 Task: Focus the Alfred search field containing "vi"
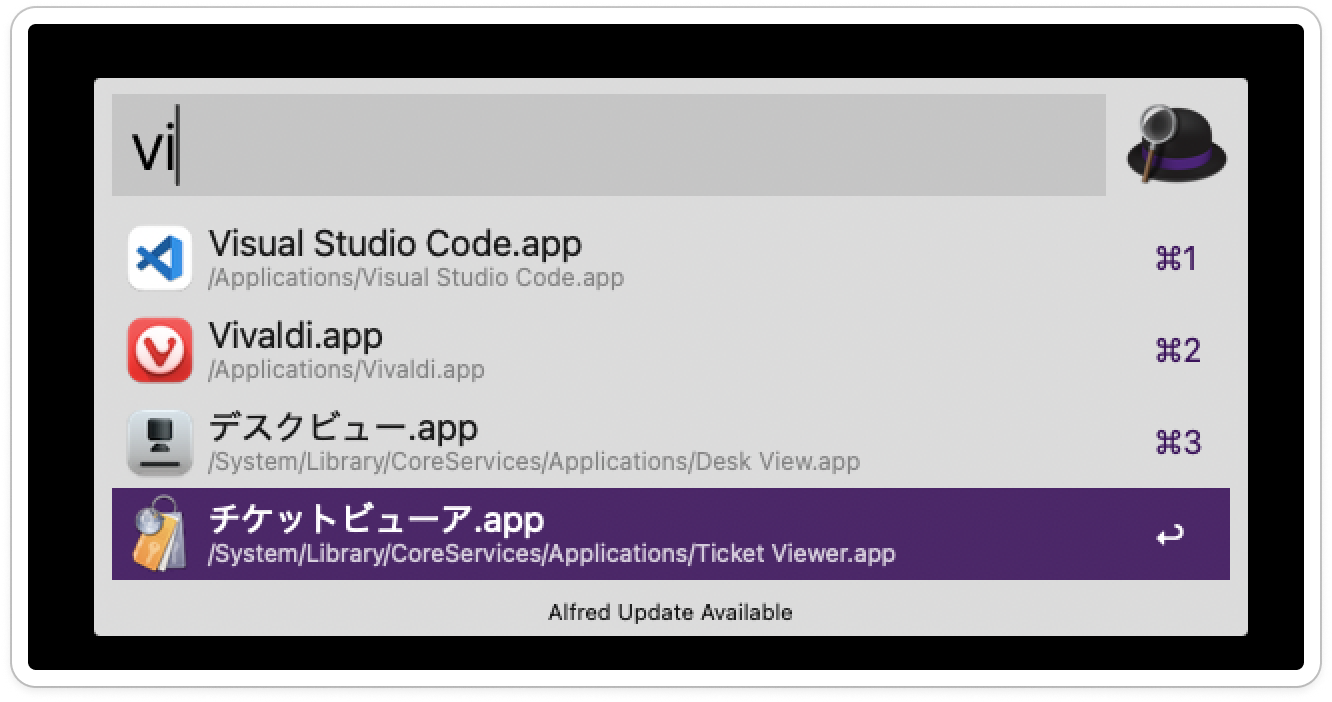pos(609,145)
